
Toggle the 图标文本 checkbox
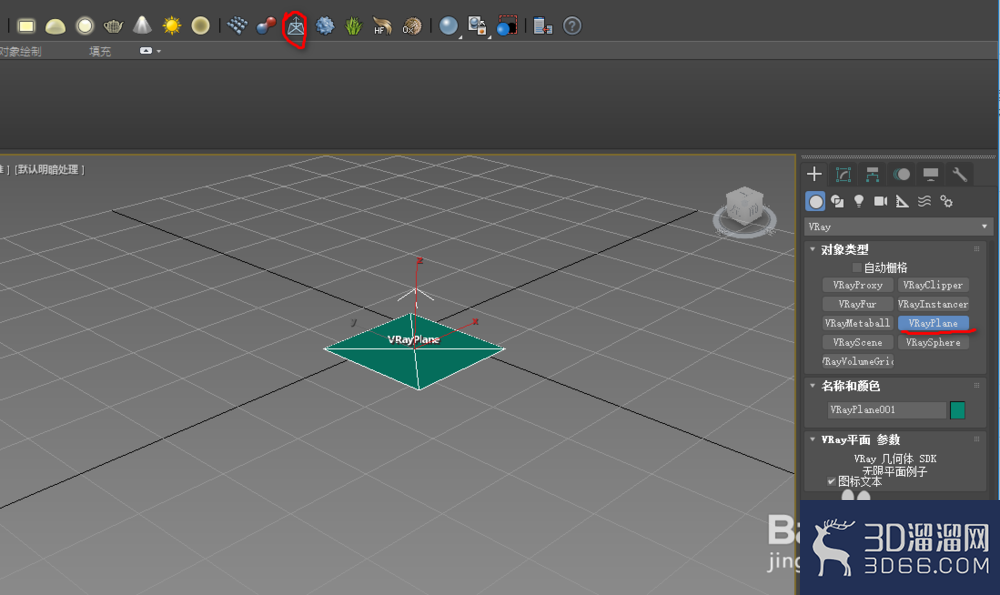pos(830,481)
